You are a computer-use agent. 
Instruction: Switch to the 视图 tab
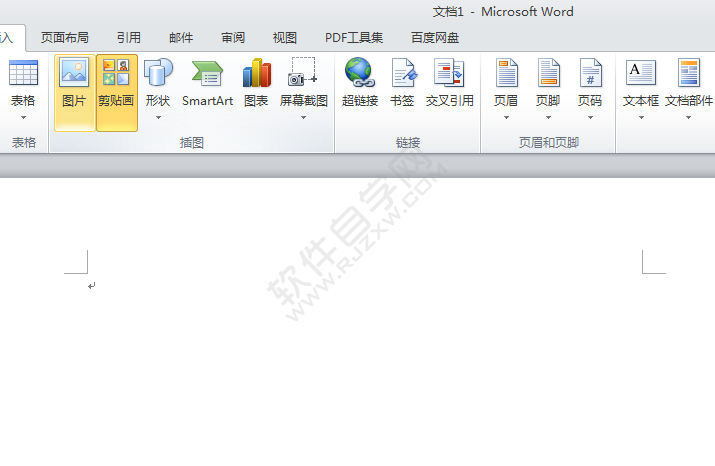click(x=285, y=37)
